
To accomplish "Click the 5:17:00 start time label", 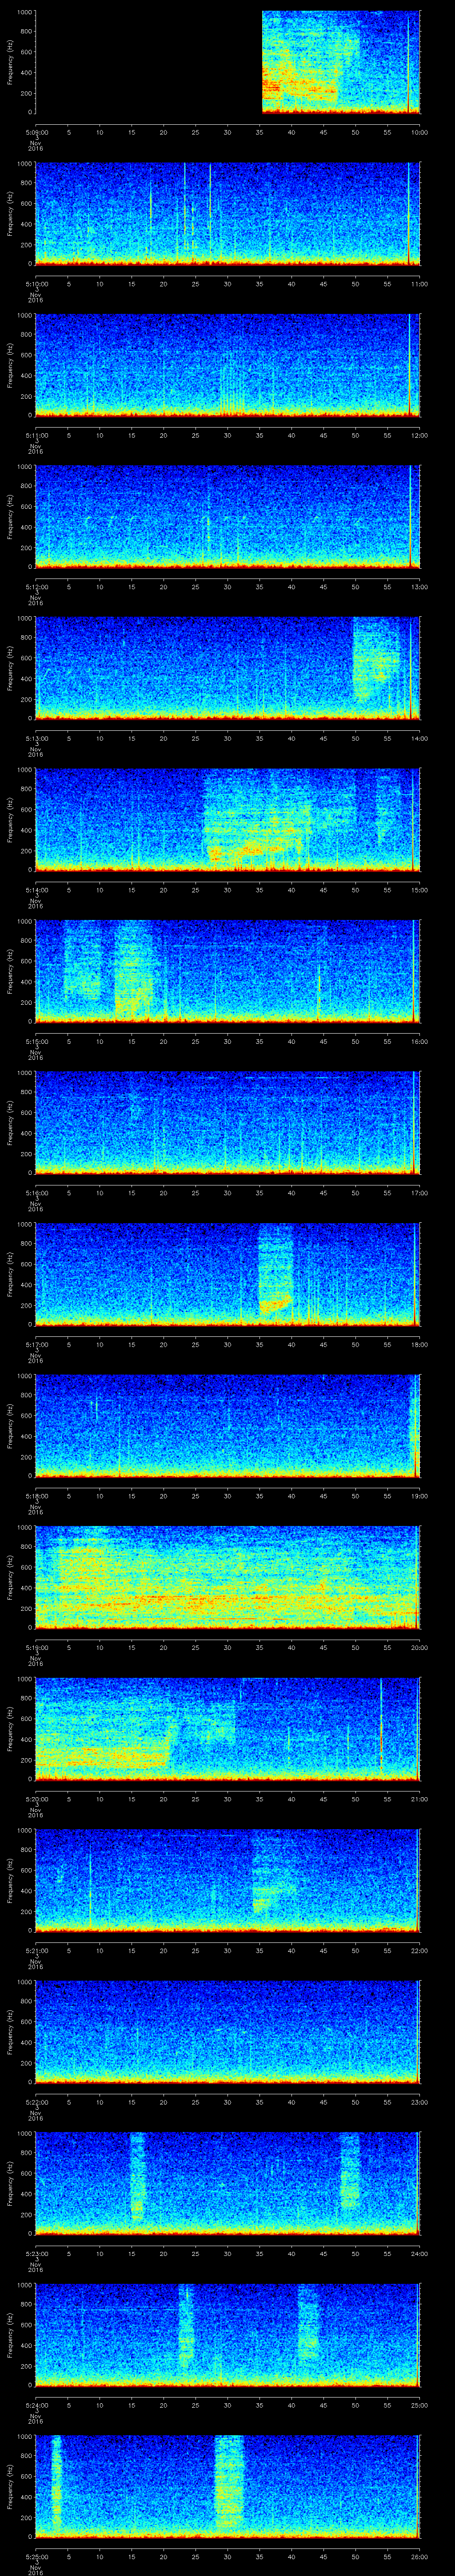I will [x=36, y=1344].
